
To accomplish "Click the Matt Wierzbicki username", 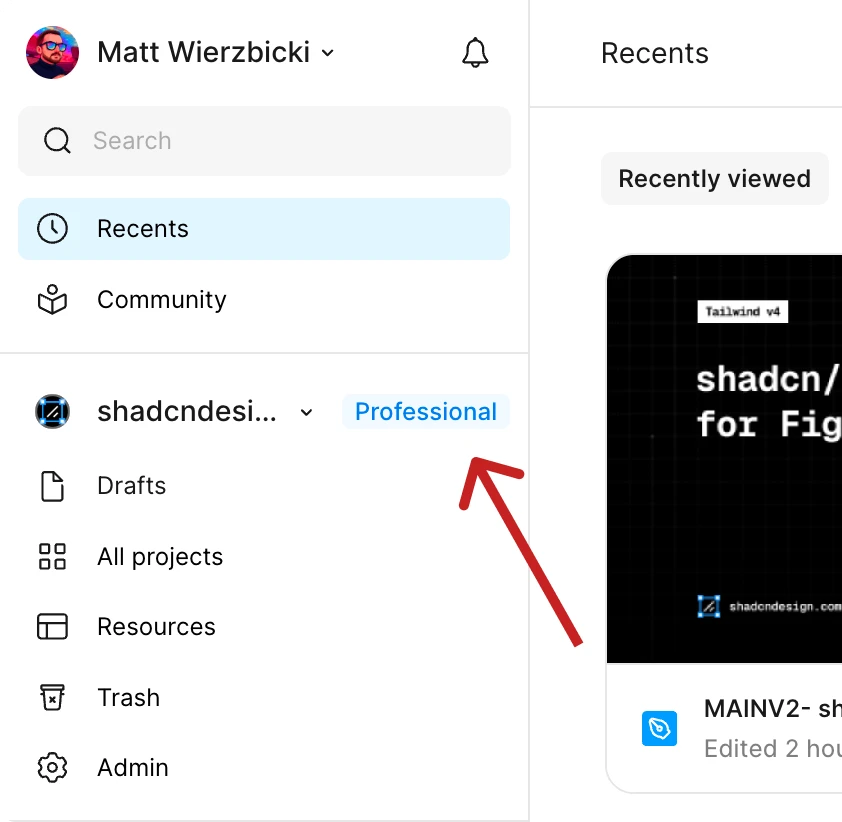I will (204, 53).
